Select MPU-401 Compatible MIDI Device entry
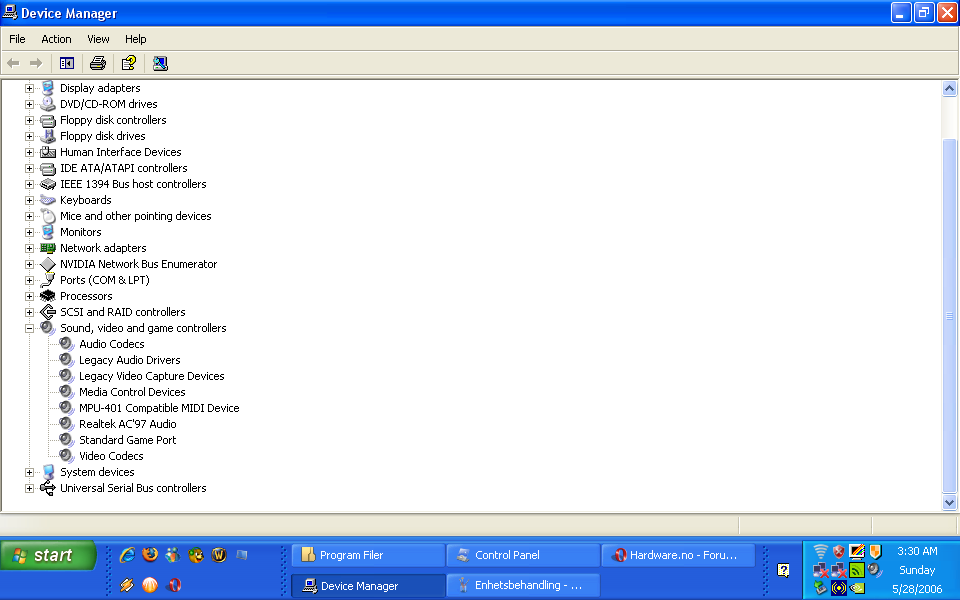The image size is (960, 600). point(159,408)
